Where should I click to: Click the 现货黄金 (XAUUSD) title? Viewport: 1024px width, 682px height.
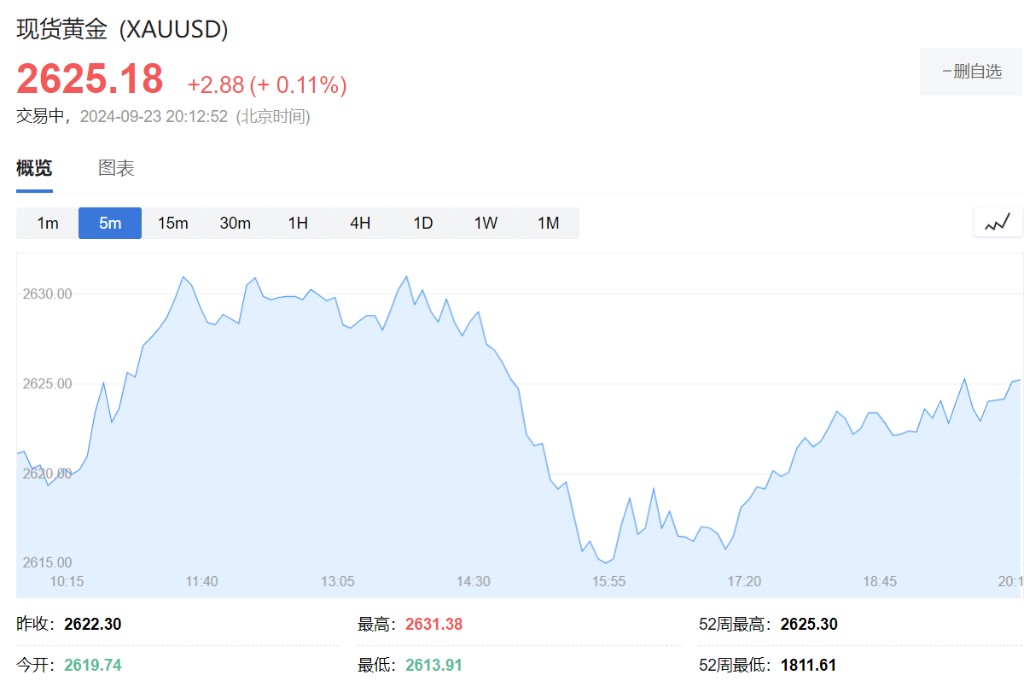click(x=122, y=30)
